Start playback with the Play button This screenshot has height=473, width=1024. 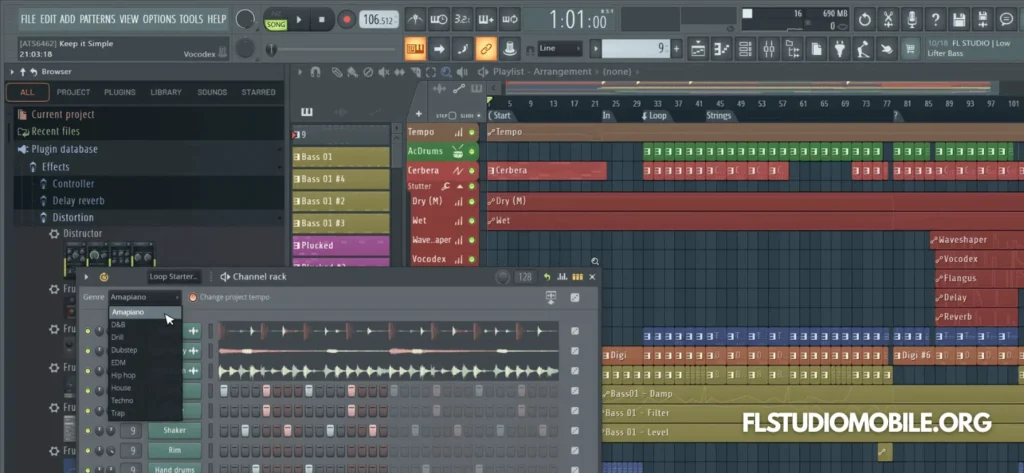point(298,20)
